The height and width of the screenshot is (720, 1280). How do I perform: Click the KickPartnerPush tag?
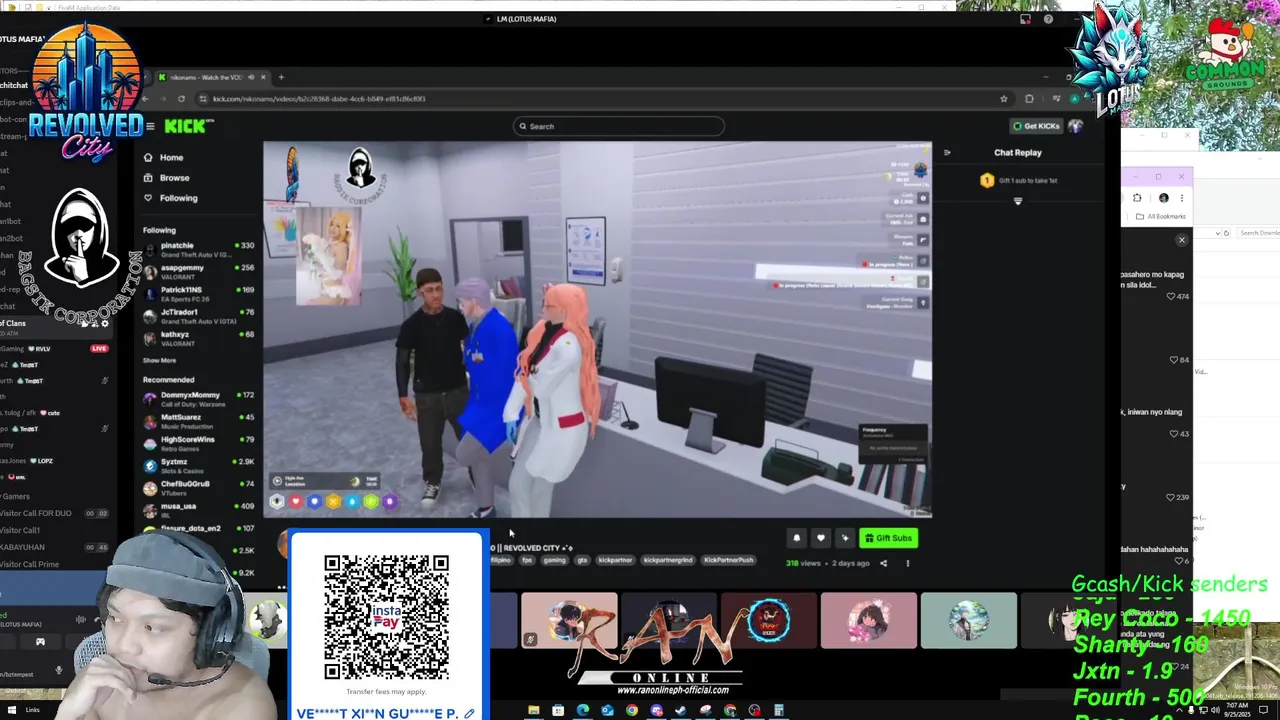(x=728, y=560)
